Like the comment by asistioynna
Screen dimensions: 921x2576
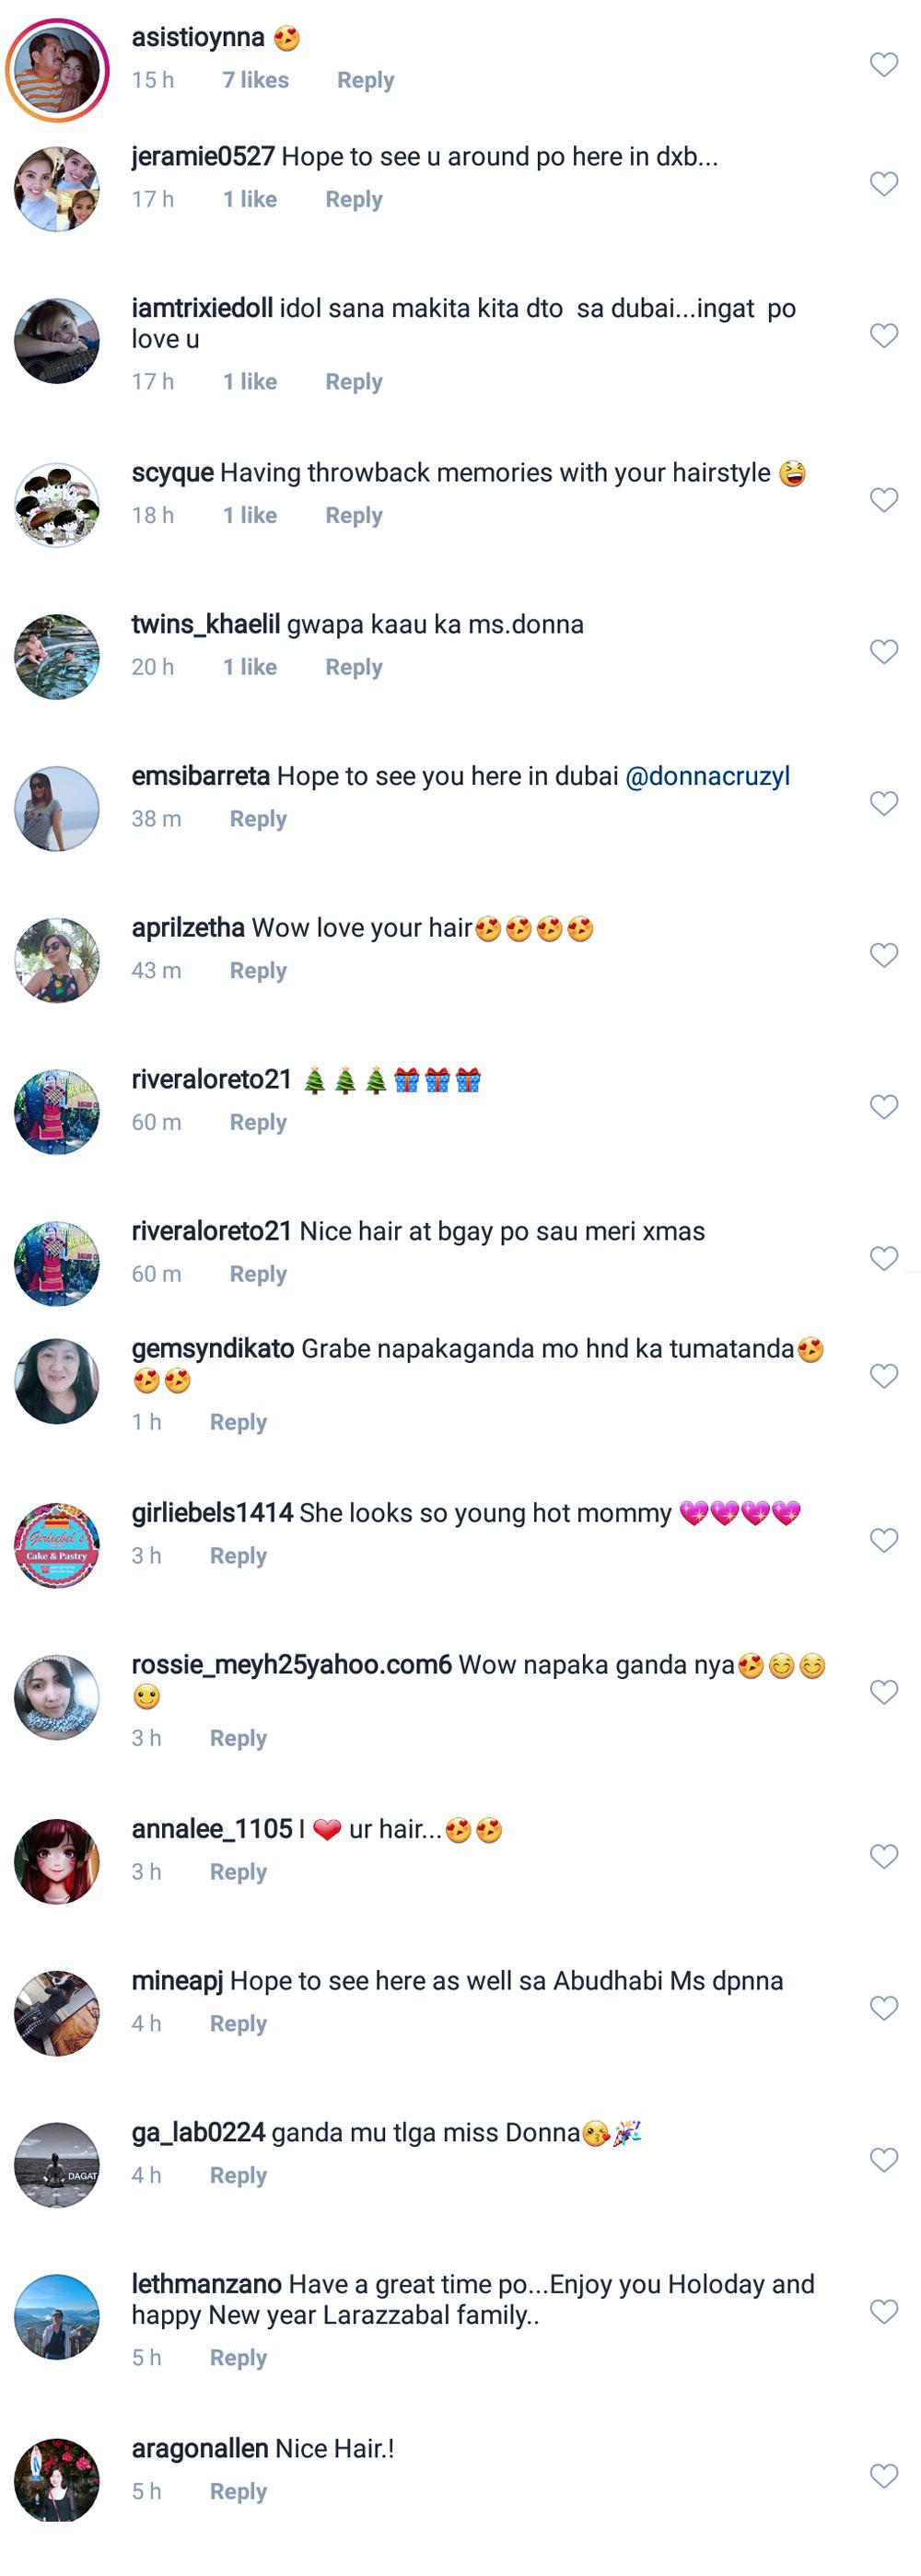[x=883, y=66]
